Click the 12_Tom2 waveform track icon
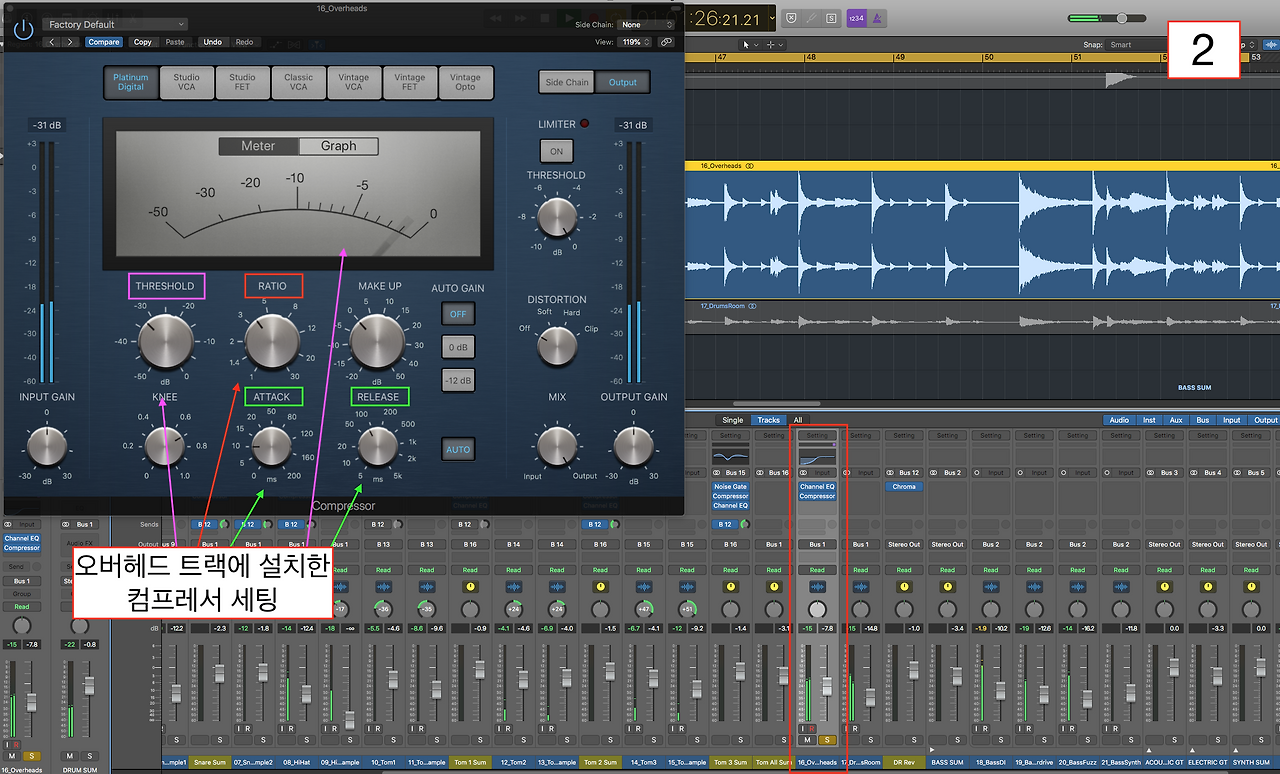1280x774 pixels. 513,586
